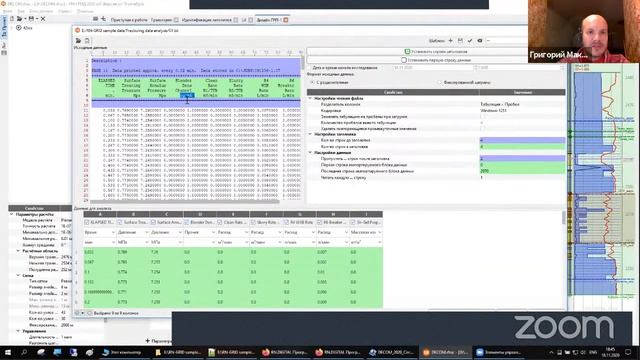Close the 'Дизайн ГРП' tab with its orange X
This screenshot has width=640, height=360.
[x=286, y=20]
